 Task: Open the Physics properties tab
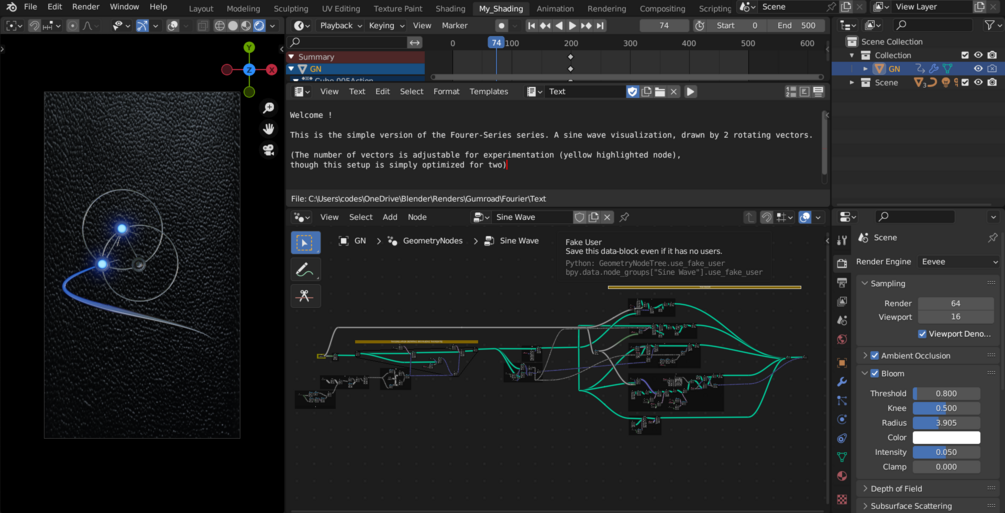[842, 419]
